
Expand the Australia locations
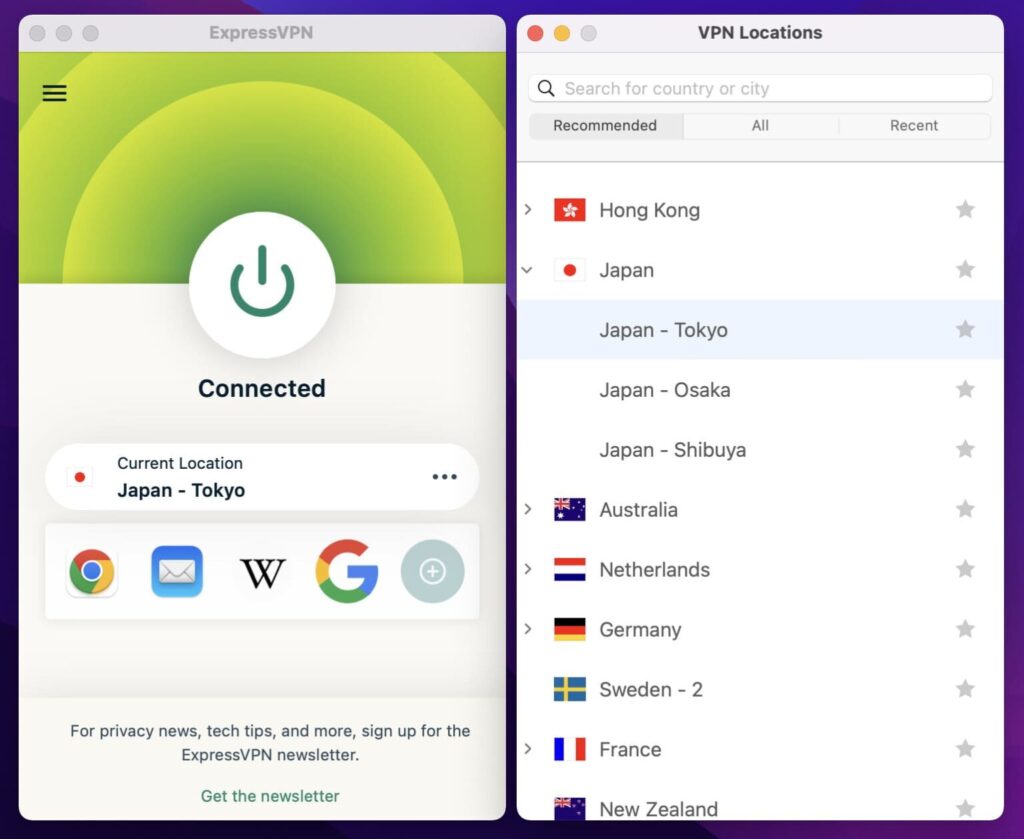click(x=528, y=509)
